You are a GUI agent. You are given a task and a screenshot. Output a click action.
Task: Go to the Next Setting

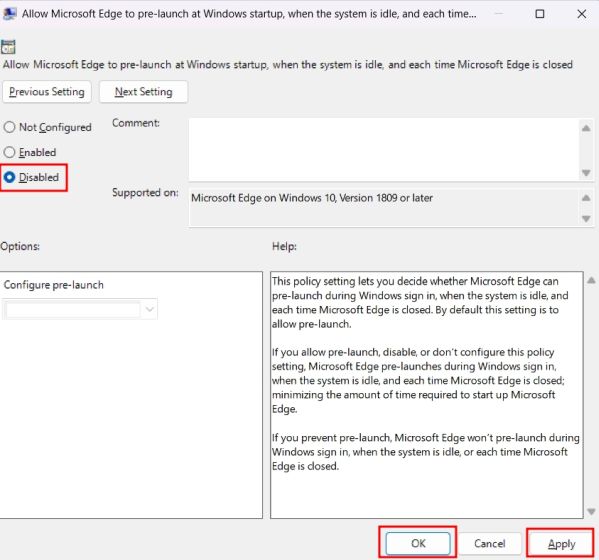coord(143,92)
